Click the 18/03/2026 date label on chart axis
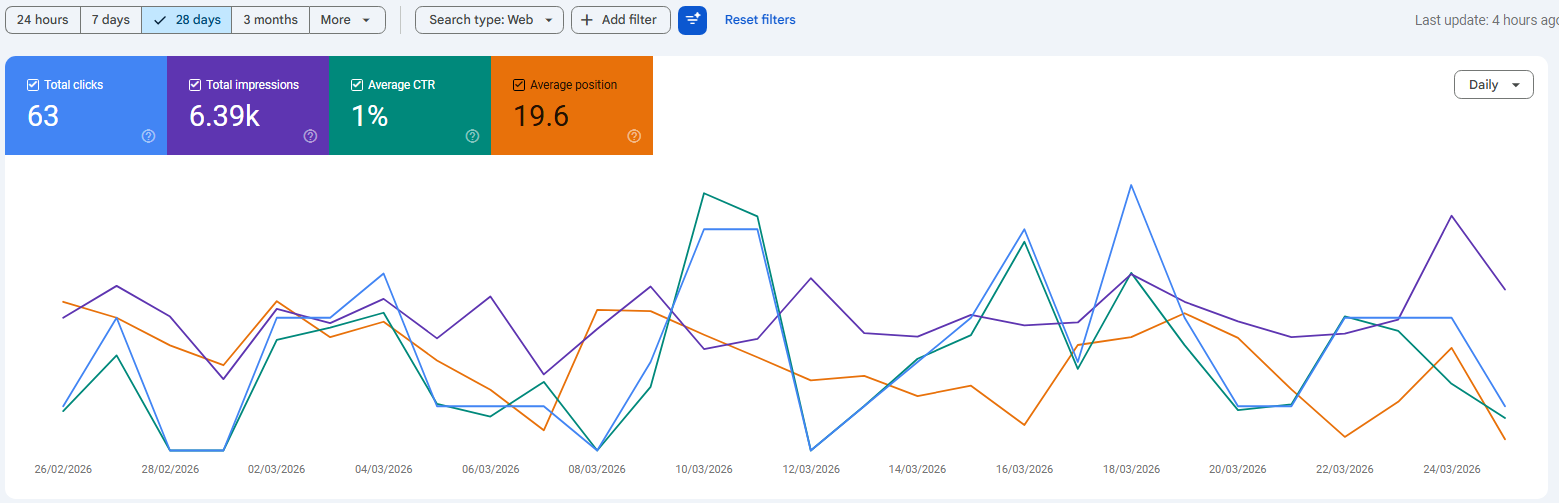The width and height of the screenshot is (1559, 503). [1131, 469]
